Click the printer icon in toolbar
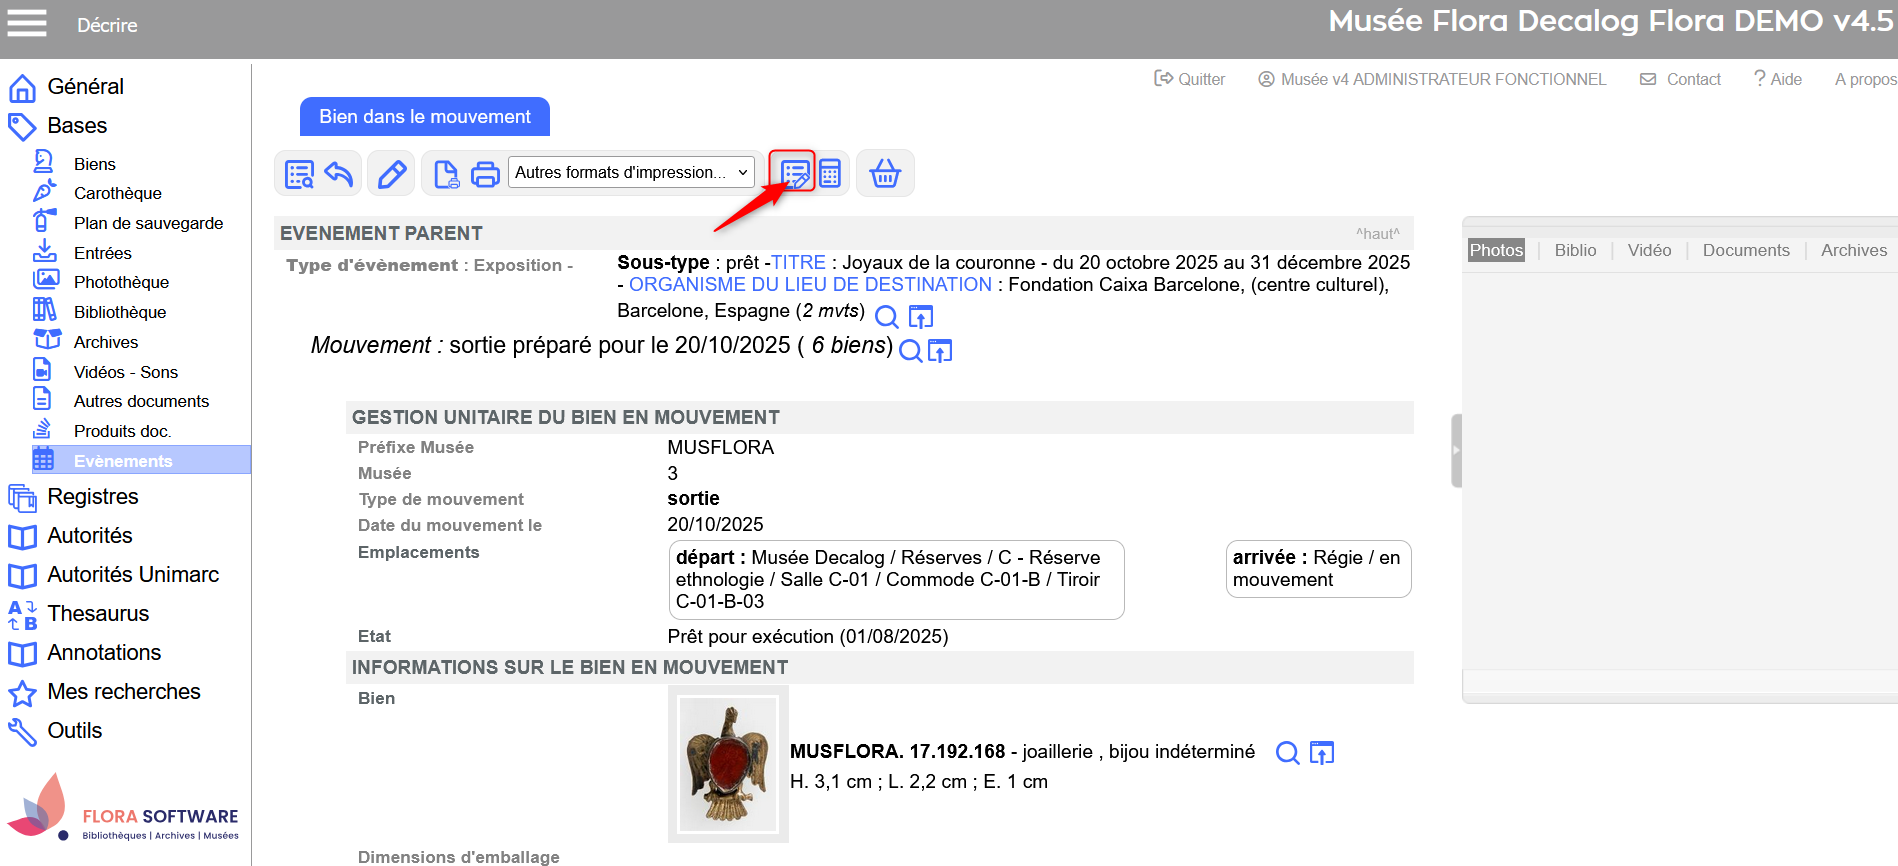The height and width of the screenshot is (866, 1898). [485, 174]
